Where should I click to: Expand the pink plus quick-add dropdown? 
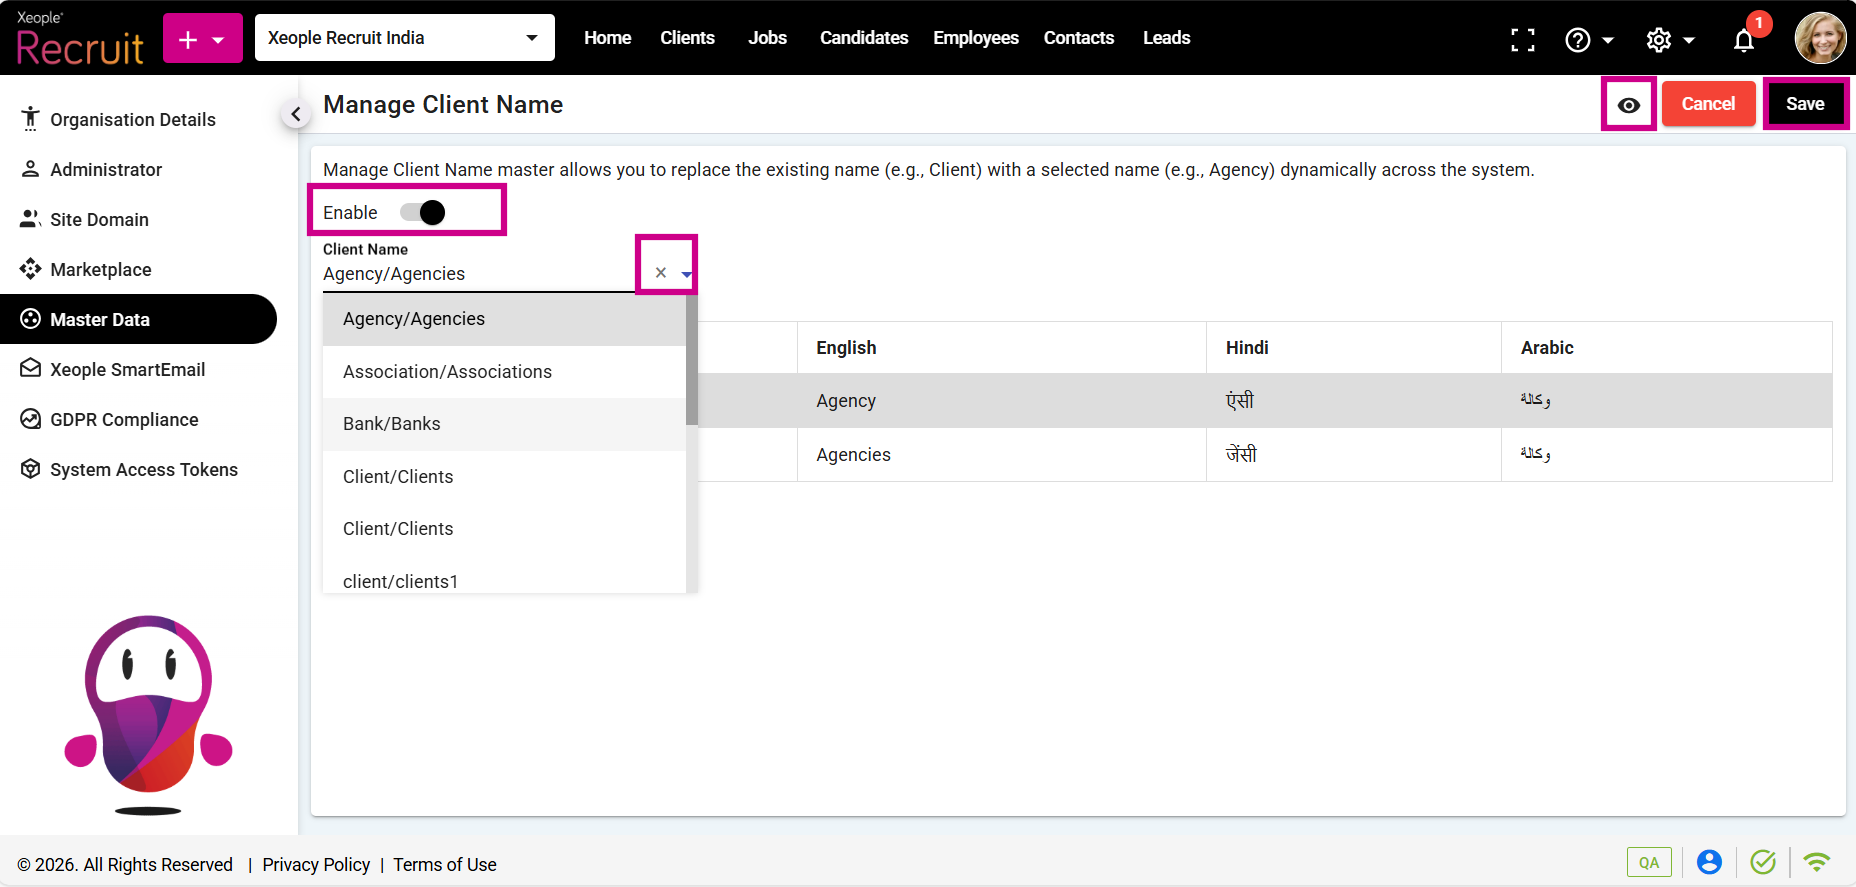click(203, 39)
